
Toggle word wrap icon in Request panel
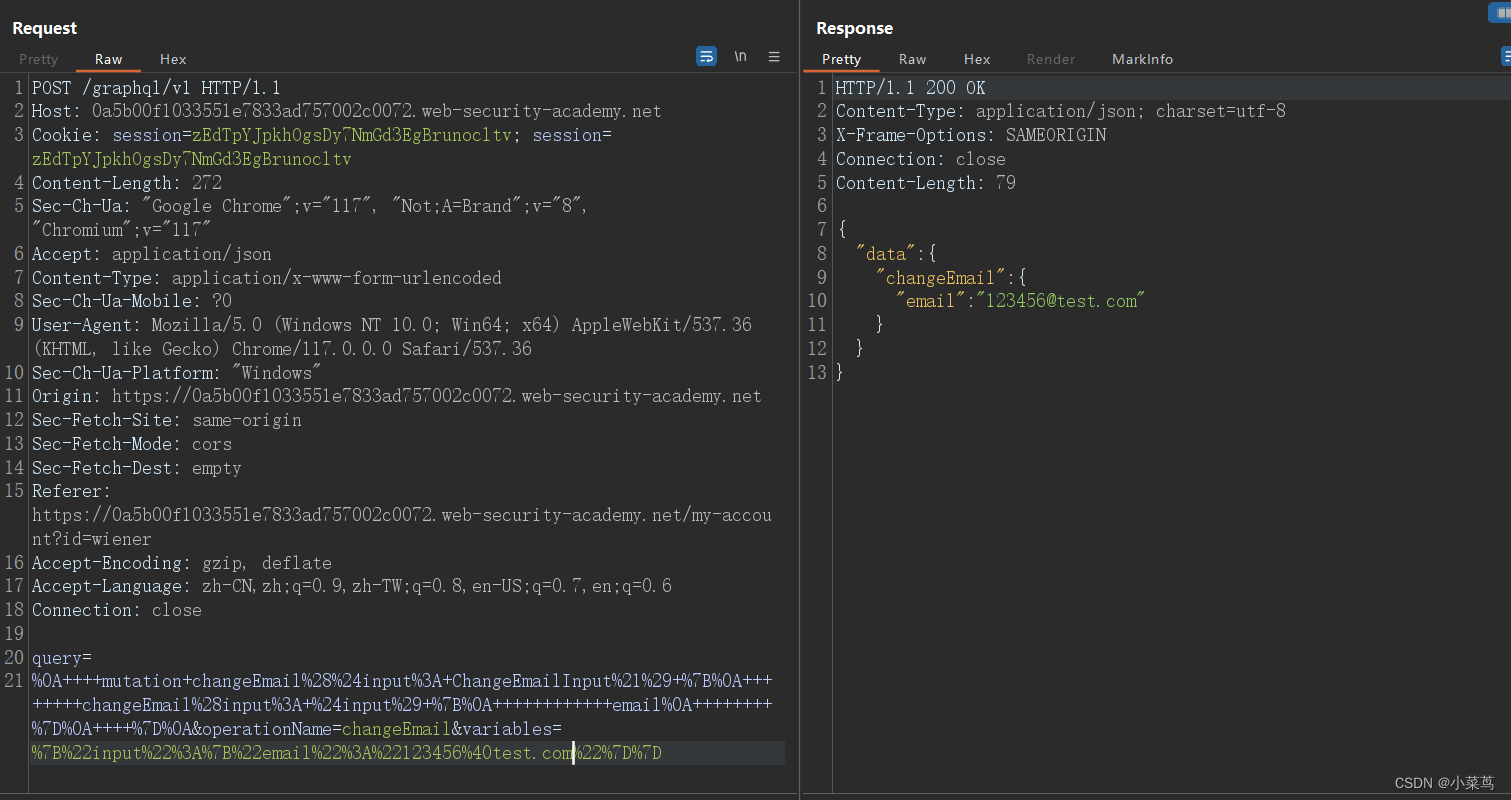click(706, 56)
